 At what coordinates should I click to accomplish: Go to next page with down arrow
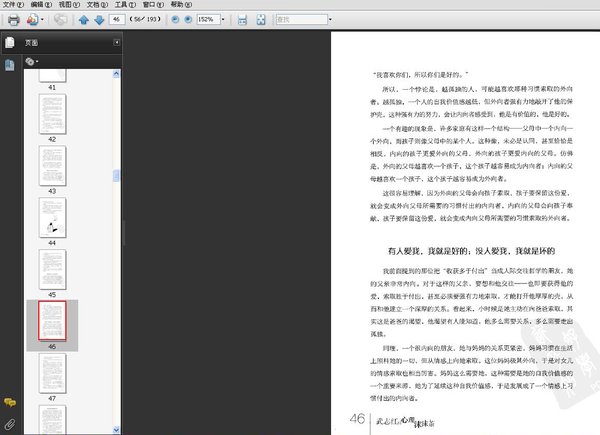pos(99,19)
